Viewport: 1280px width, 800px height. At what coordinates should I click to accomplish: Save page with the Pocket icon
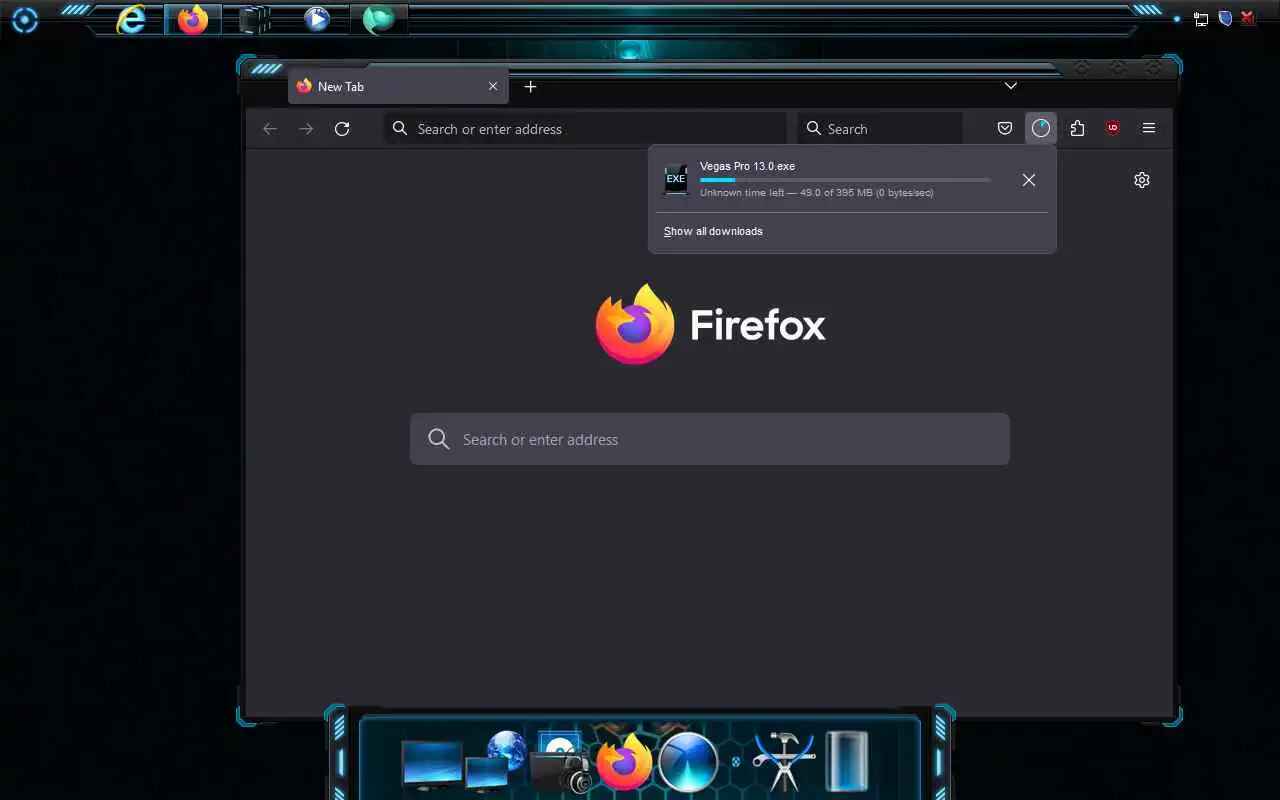point(1005,128)
